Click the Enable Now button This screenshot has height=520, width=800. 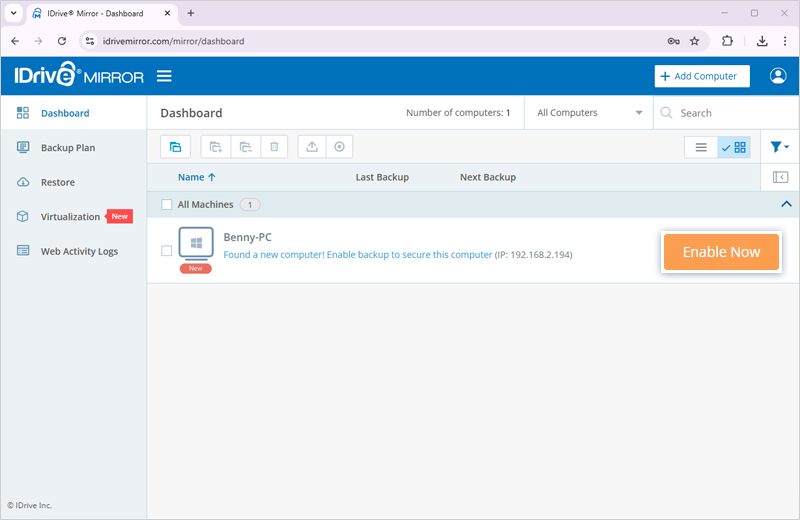pos(721,252)
